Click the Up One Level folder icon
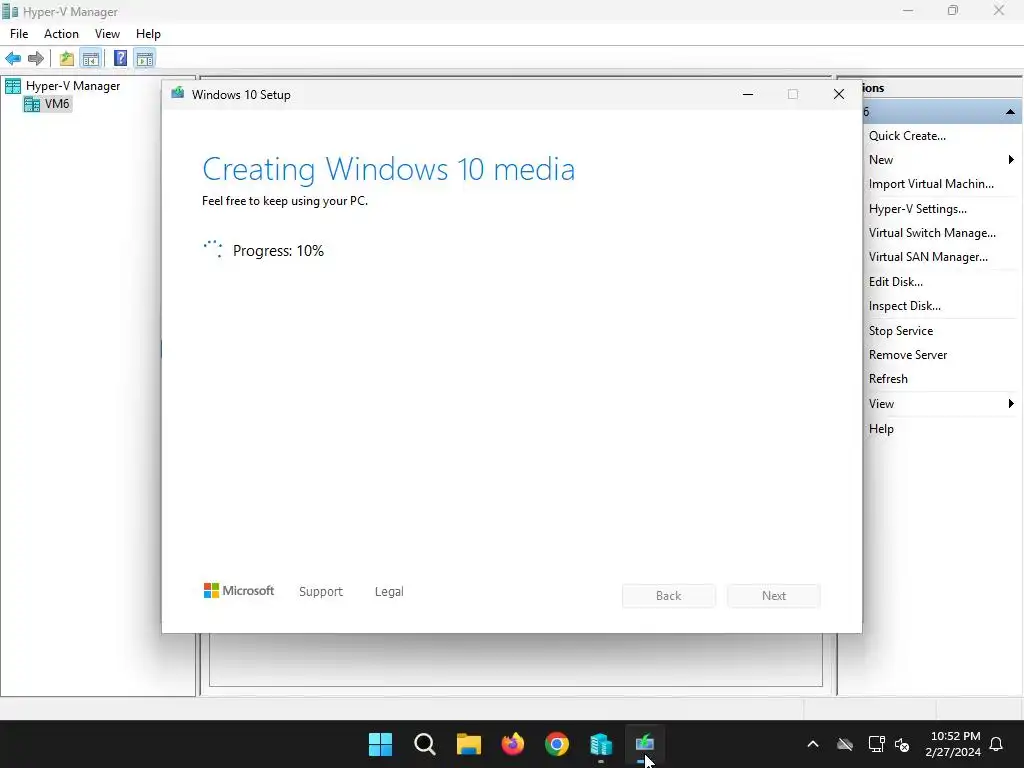The height and width of the screenshot is (768, 1024). coord(67,59)
